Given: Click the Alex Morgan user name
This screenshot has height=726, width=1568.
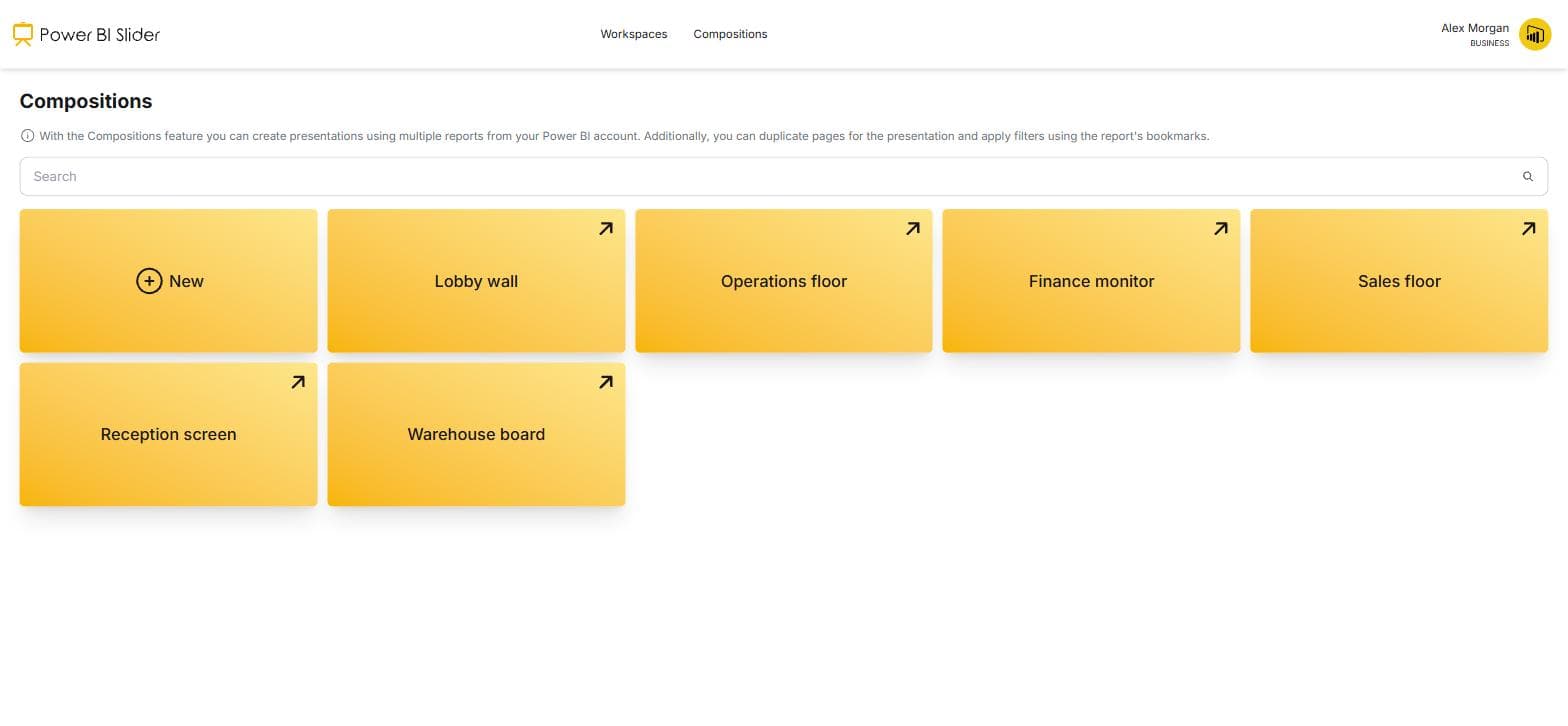Looking at the screenshot, I should (x=1475, y=28).
